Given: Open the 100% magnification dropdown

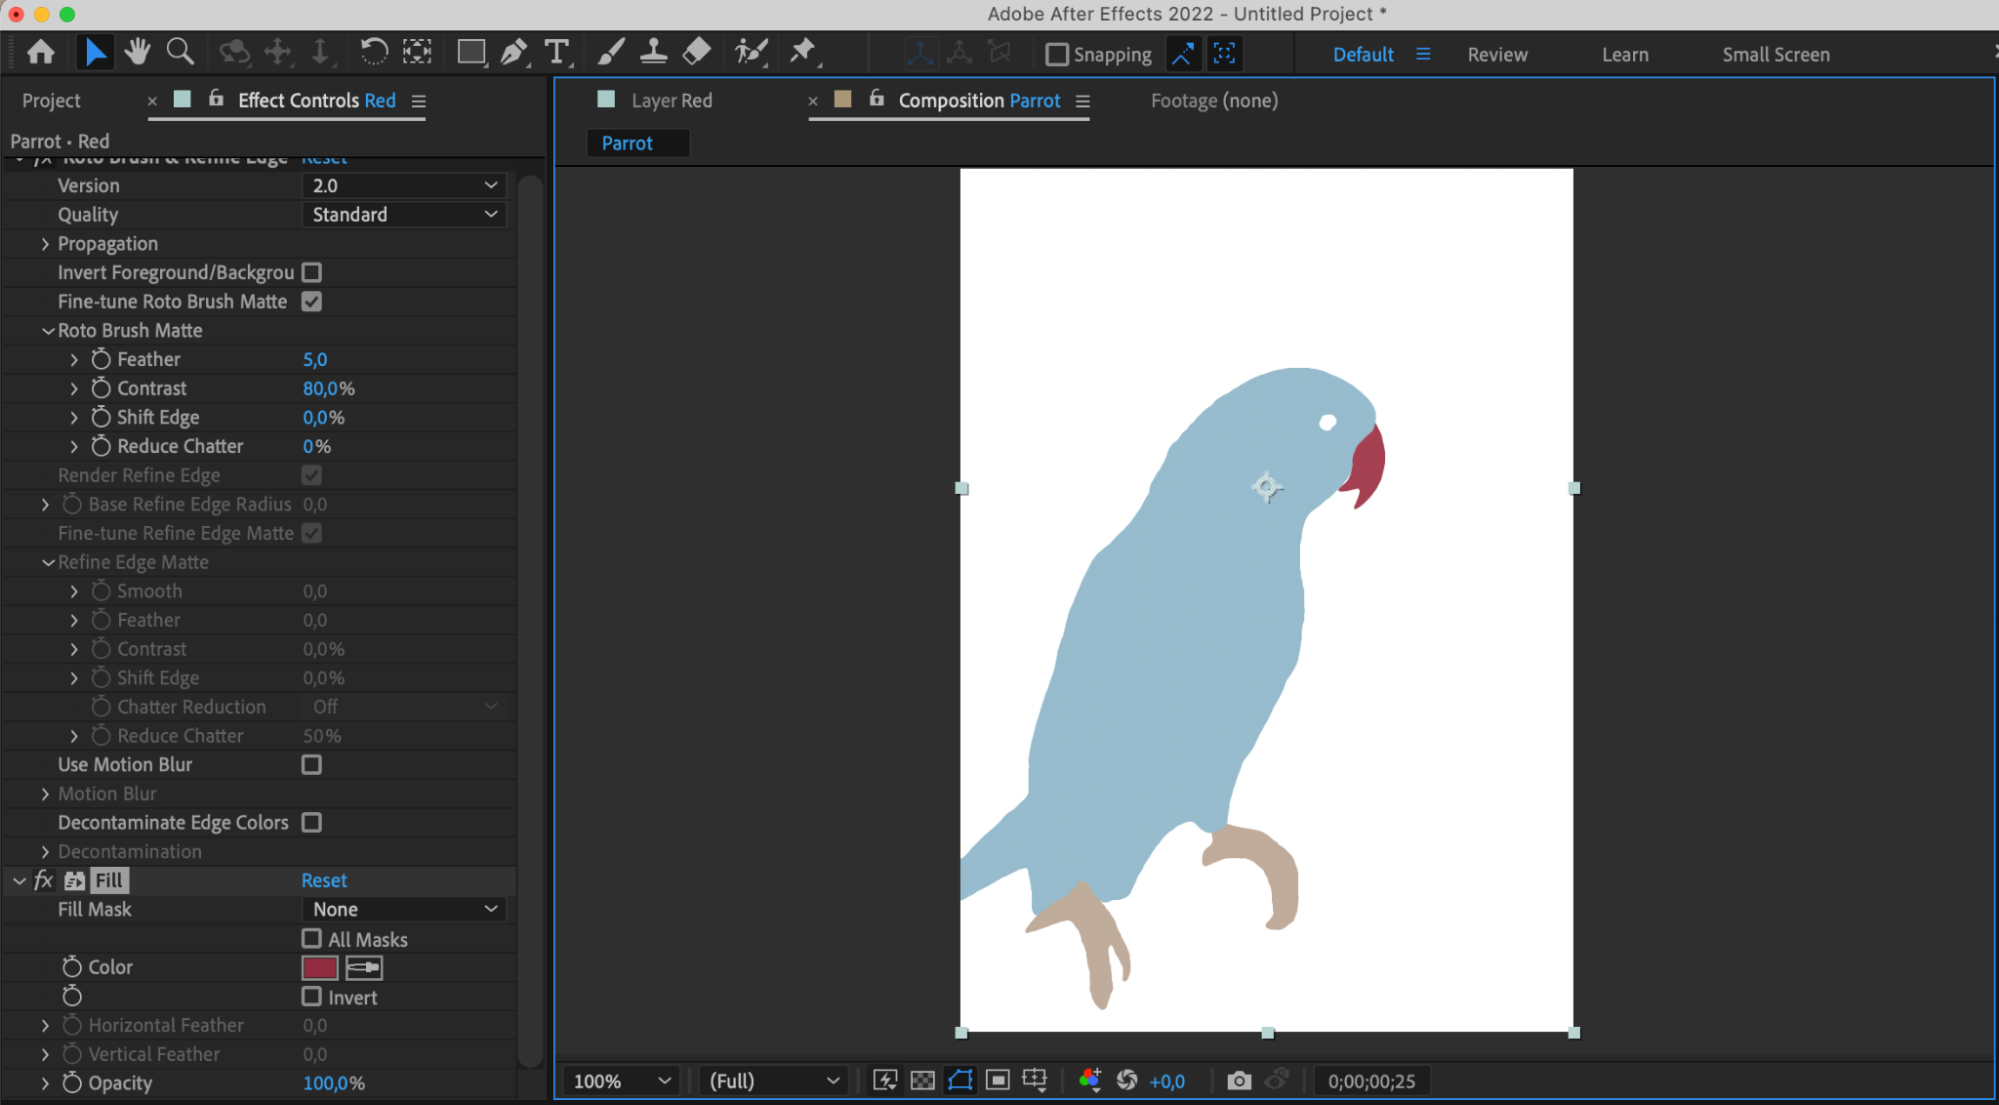Looking at the screenshot, I should tap(621, 1081).
